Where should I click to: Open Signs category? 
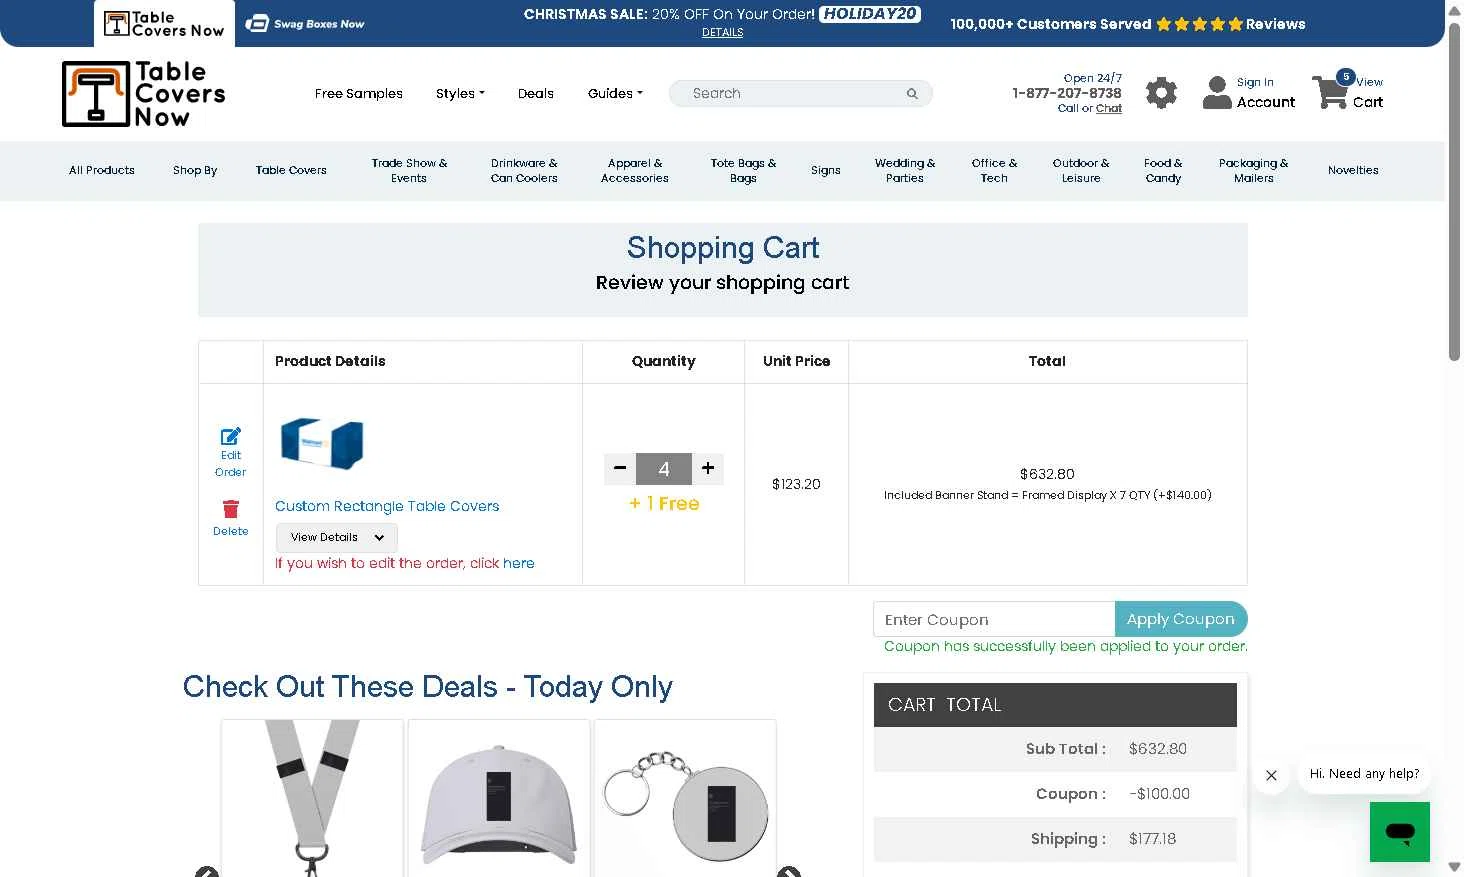(x=826, y=170)
